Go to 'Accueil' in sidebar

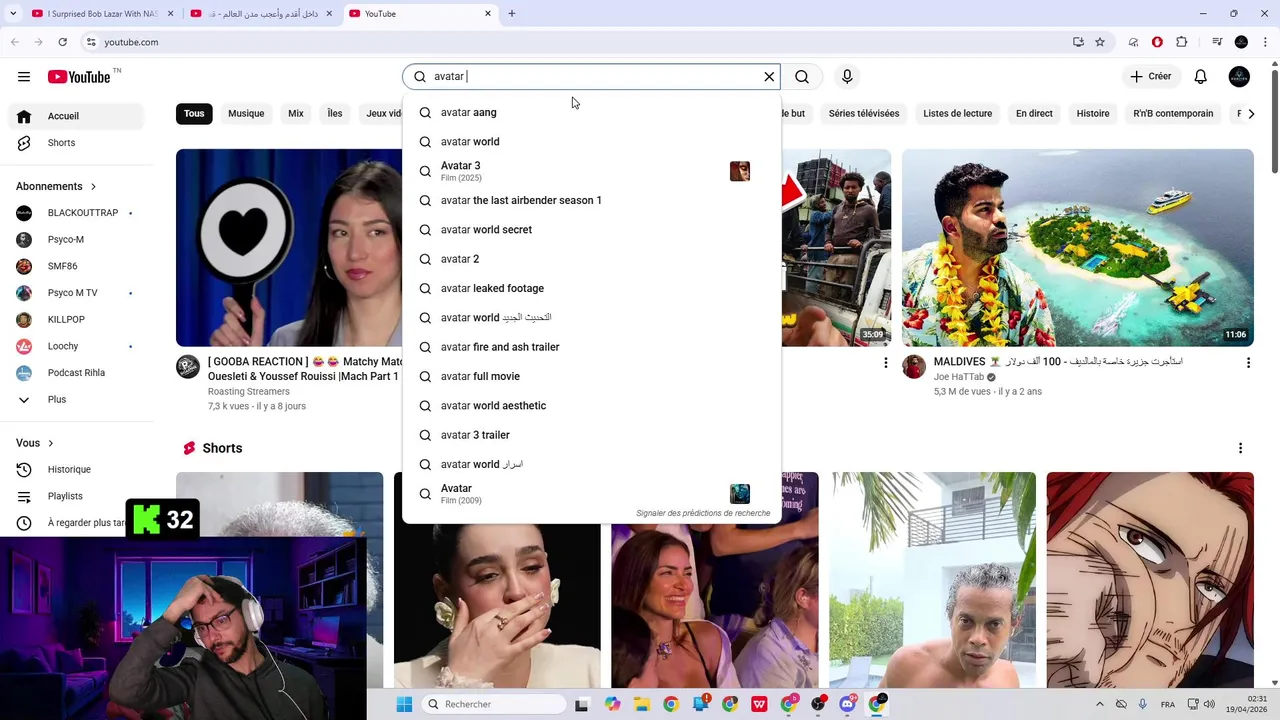(x=76, y=116)
